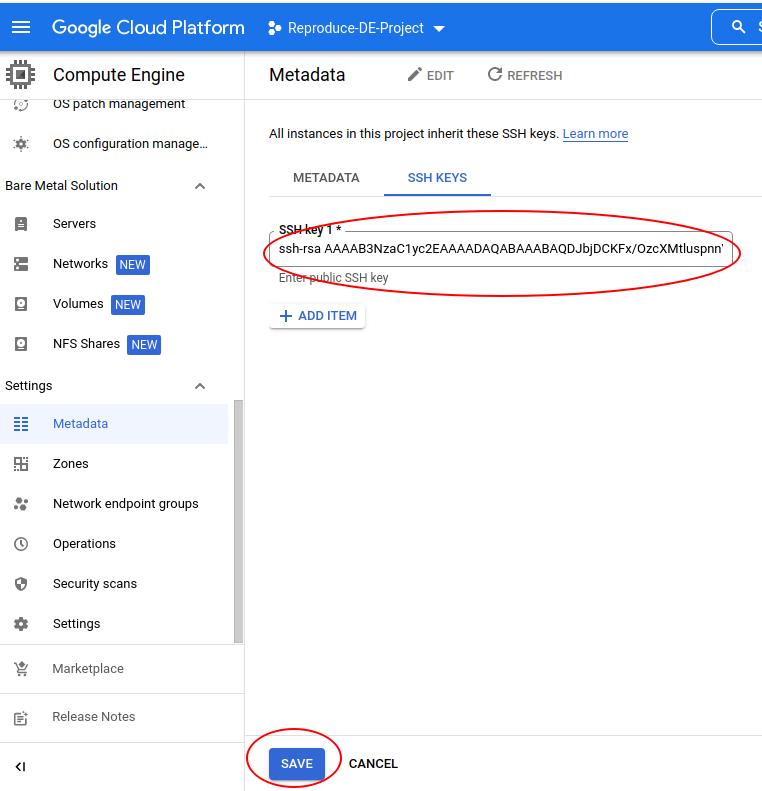Image resolution: width=762 pixels, height=791 pixels.
Task: Select Metadata in Settings section
Action: tap(114, 424)
